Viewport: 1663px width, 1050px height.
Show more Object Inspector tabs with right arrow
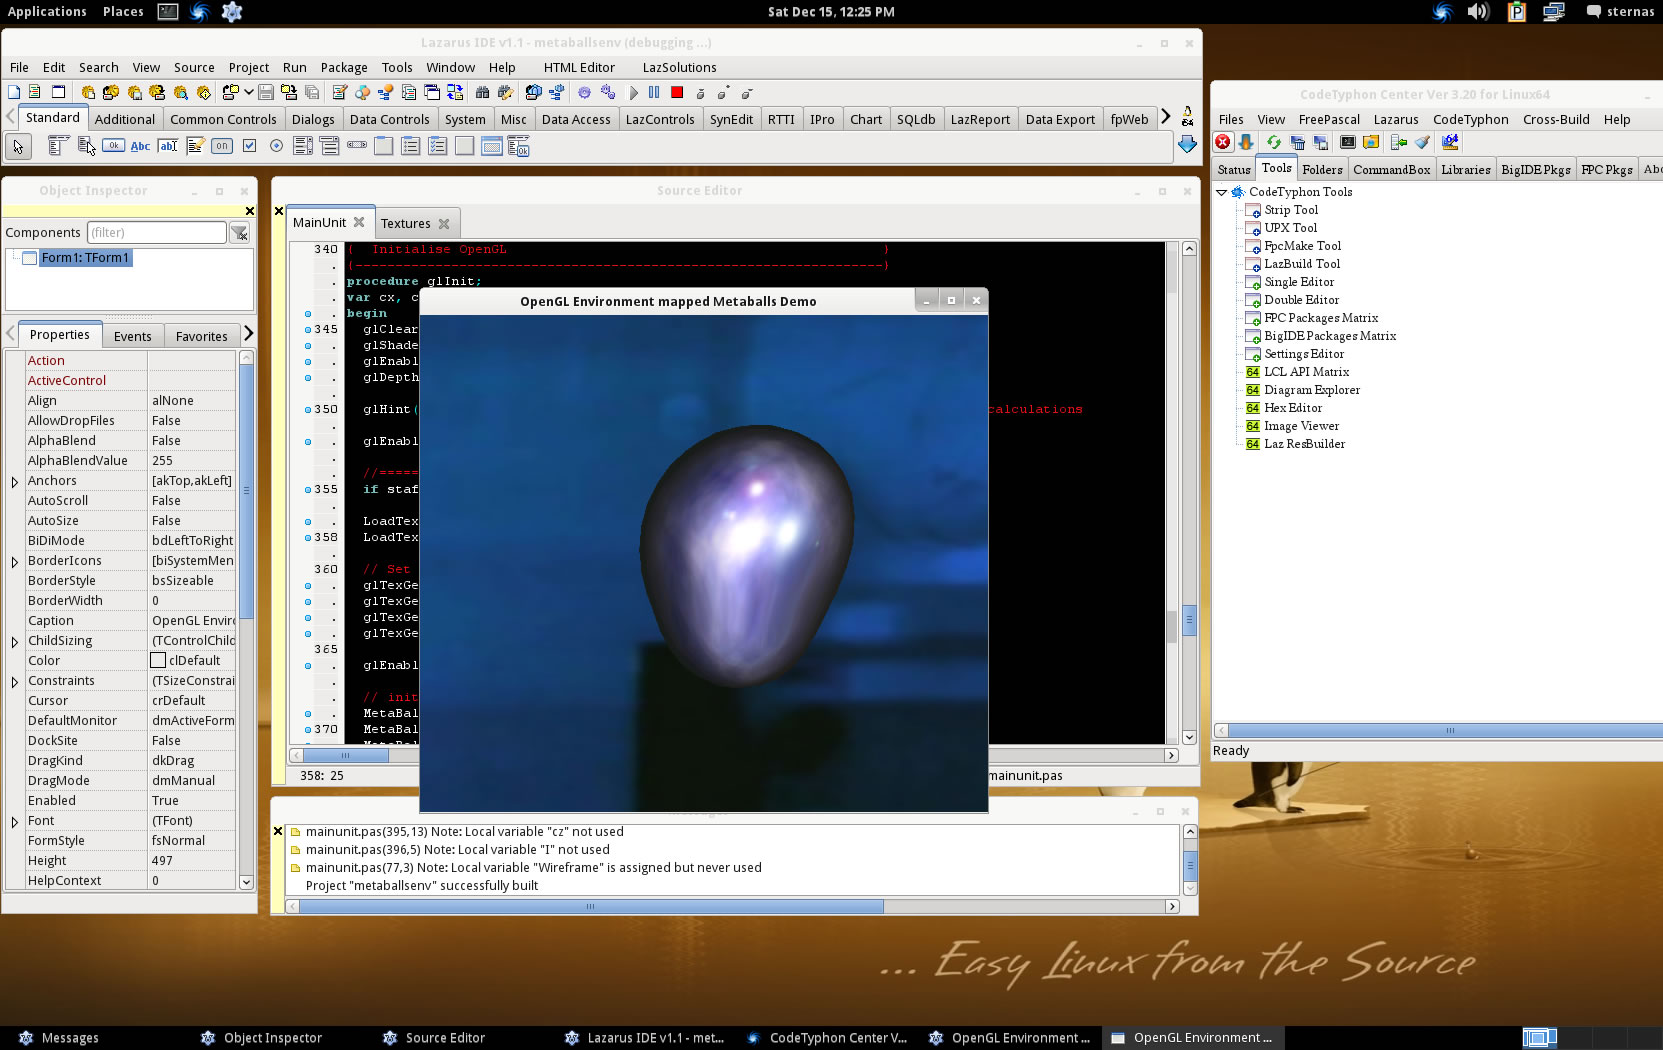point(249,334)
